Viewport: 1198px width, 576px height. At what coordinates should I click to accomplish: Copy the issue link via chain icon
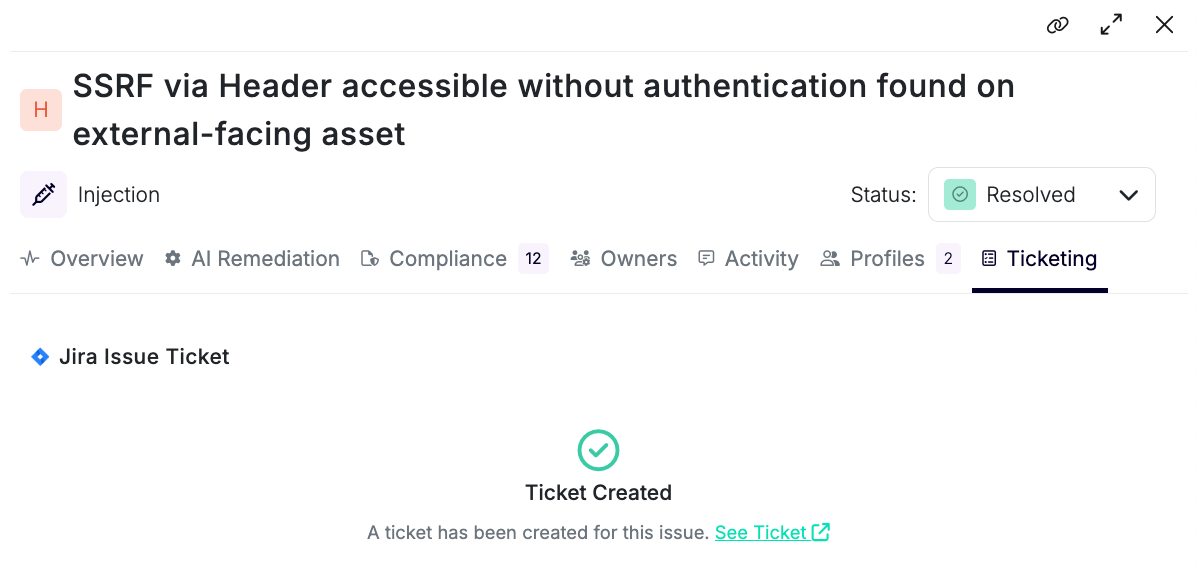1057,25
